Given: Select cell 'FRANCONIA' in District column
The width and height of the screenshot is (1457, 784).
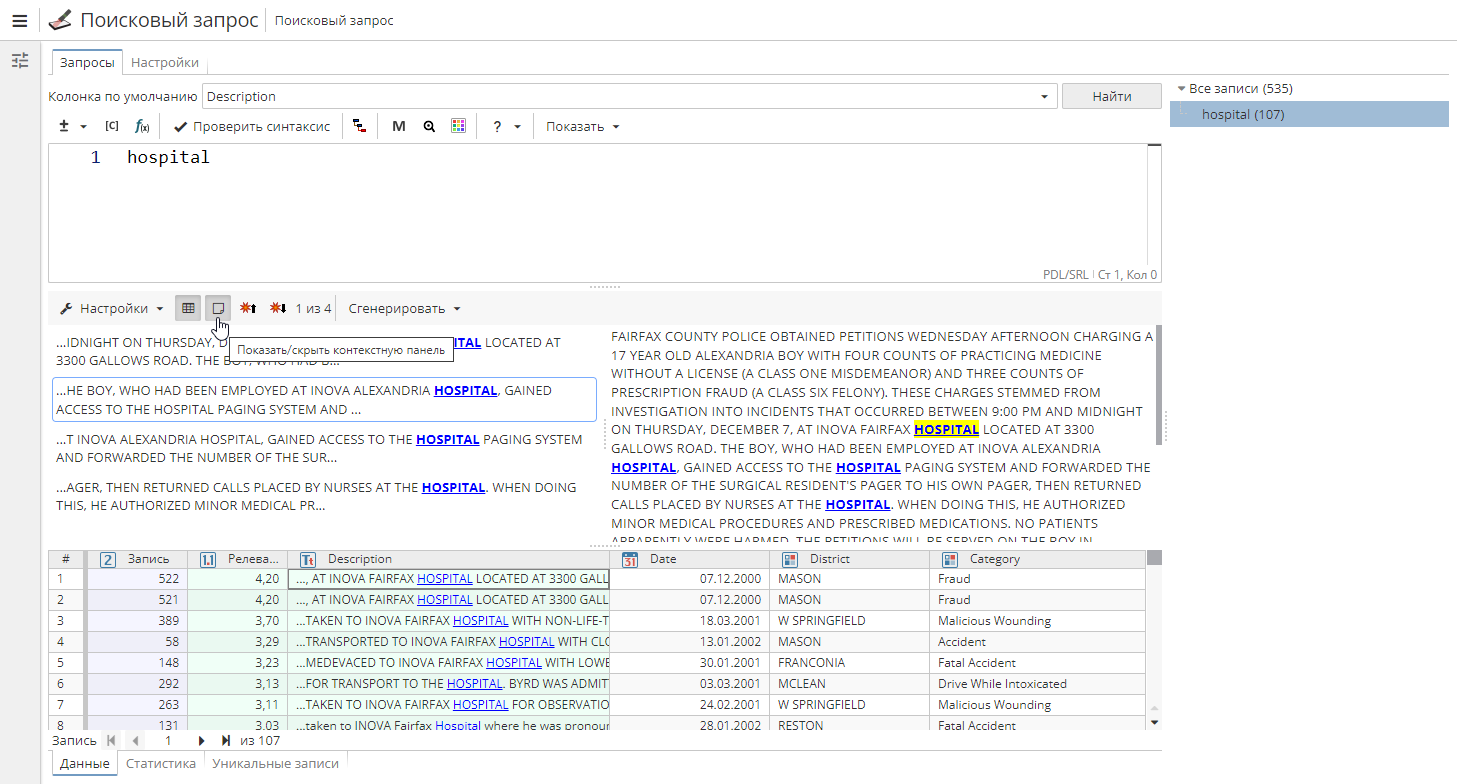Looking at the screenshot, I should click(849, 662).
